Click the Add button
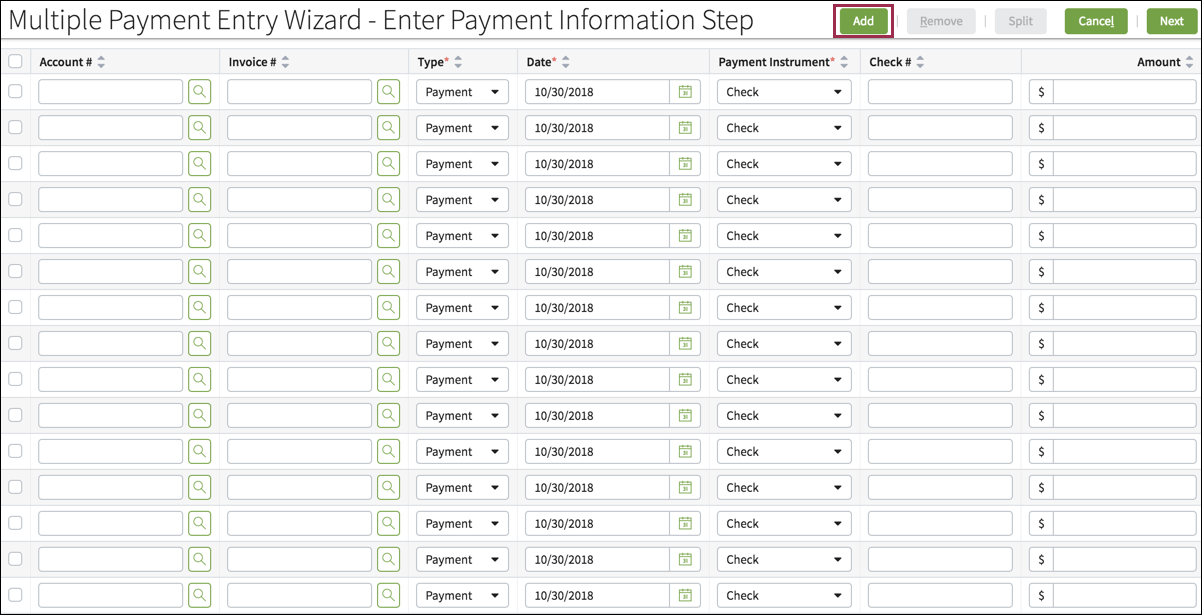Screen dimensions: 1202x615 tap(862, 20)
